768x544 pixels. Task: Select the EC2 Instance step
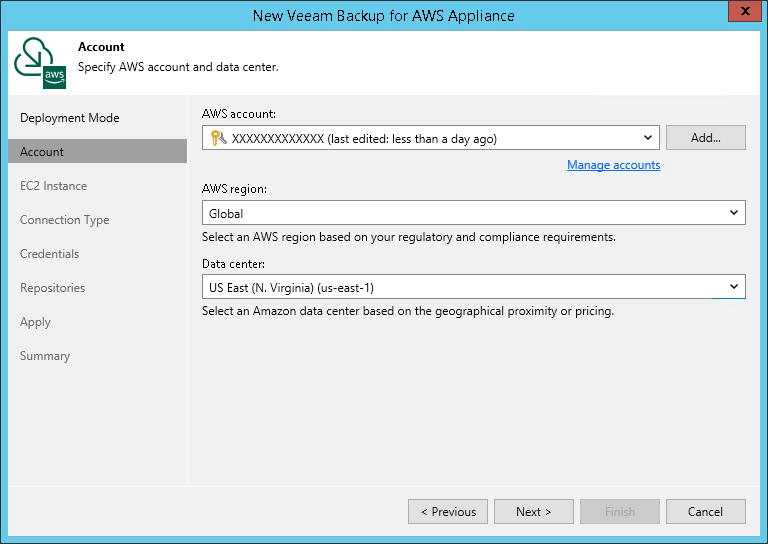point(53,186)
